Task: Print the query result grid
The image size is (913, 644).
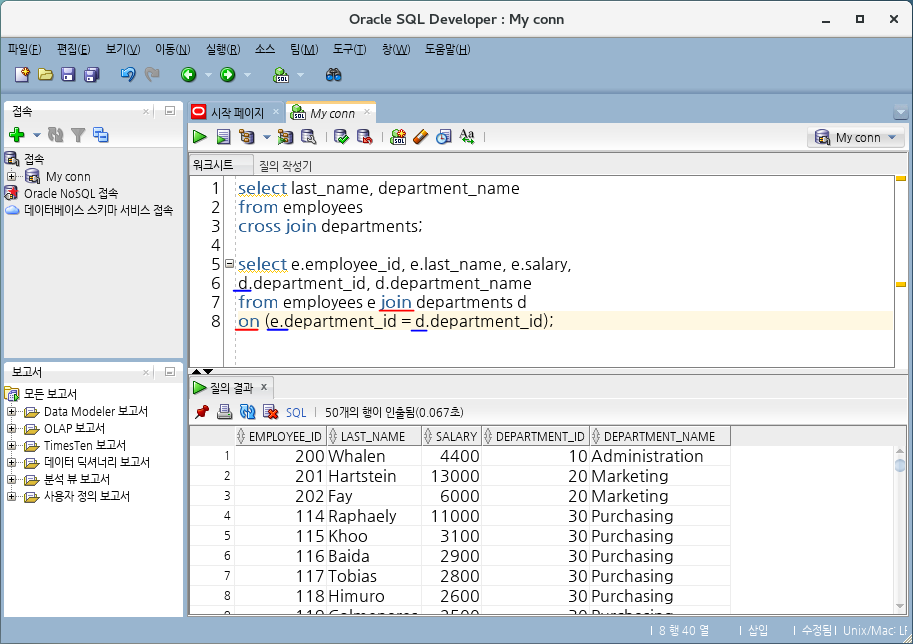Action: click(x=224, y=412)
